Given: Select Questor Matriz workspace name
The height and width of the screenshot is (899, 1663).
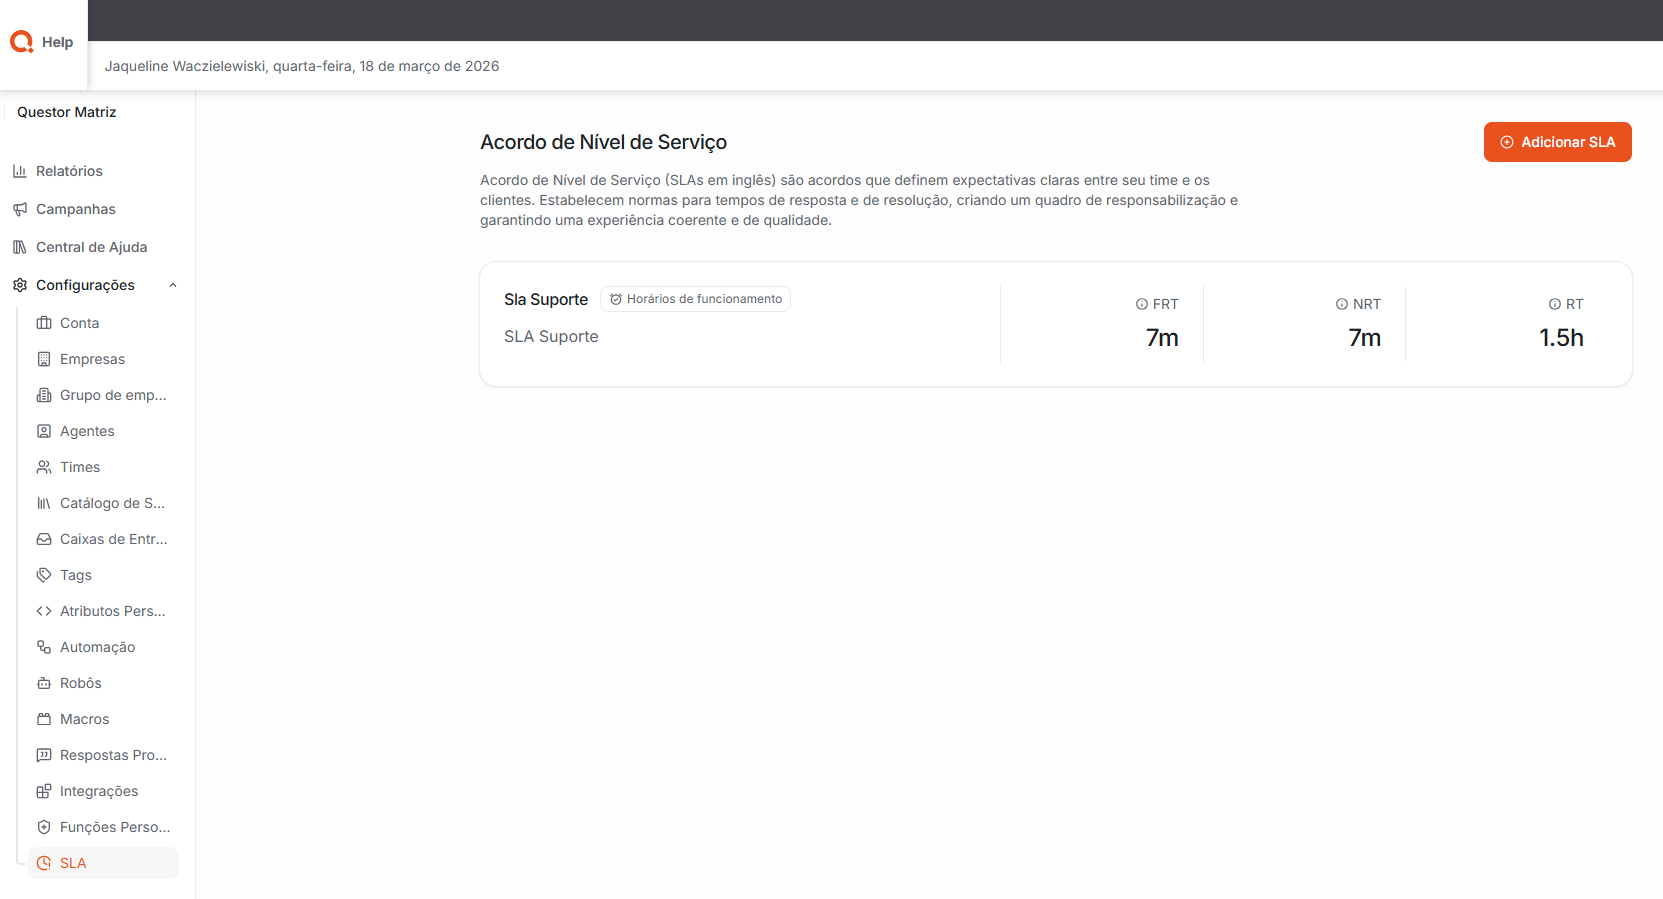Looking at the screenshot, I should pyautogui.click(x=67, y=112).
